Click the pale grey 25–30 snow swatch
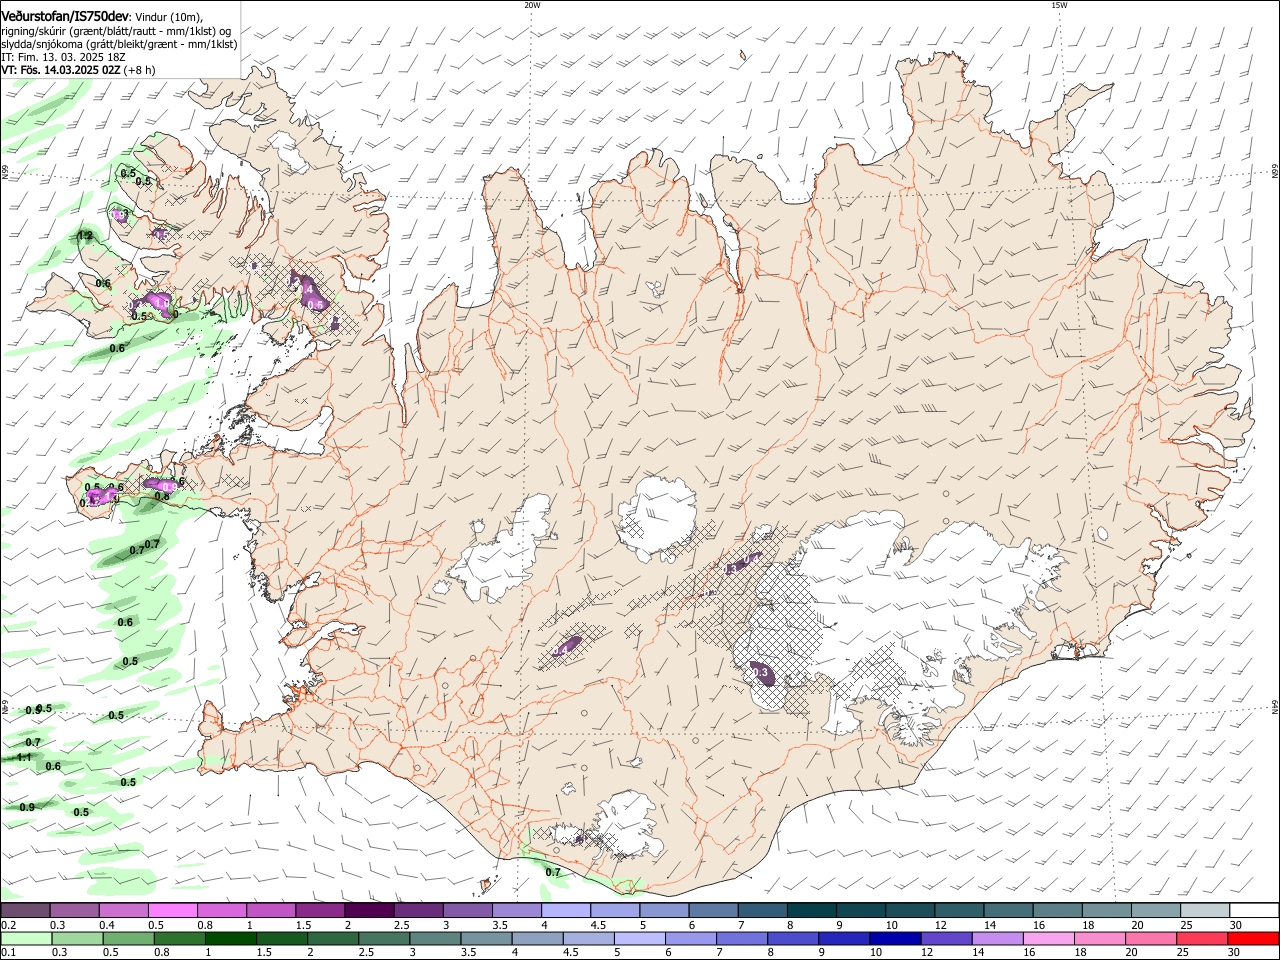 (x=1205, y=911)
